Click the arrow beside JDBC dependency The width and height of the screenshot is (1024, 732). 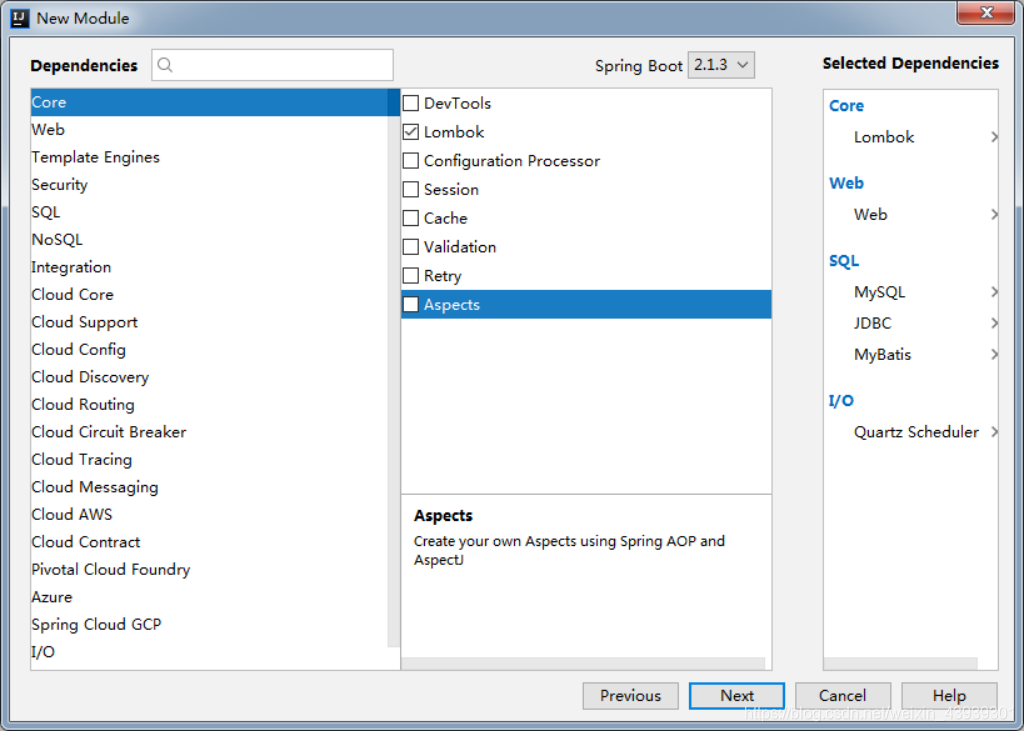pyautogui.click(x=993, y=323)
